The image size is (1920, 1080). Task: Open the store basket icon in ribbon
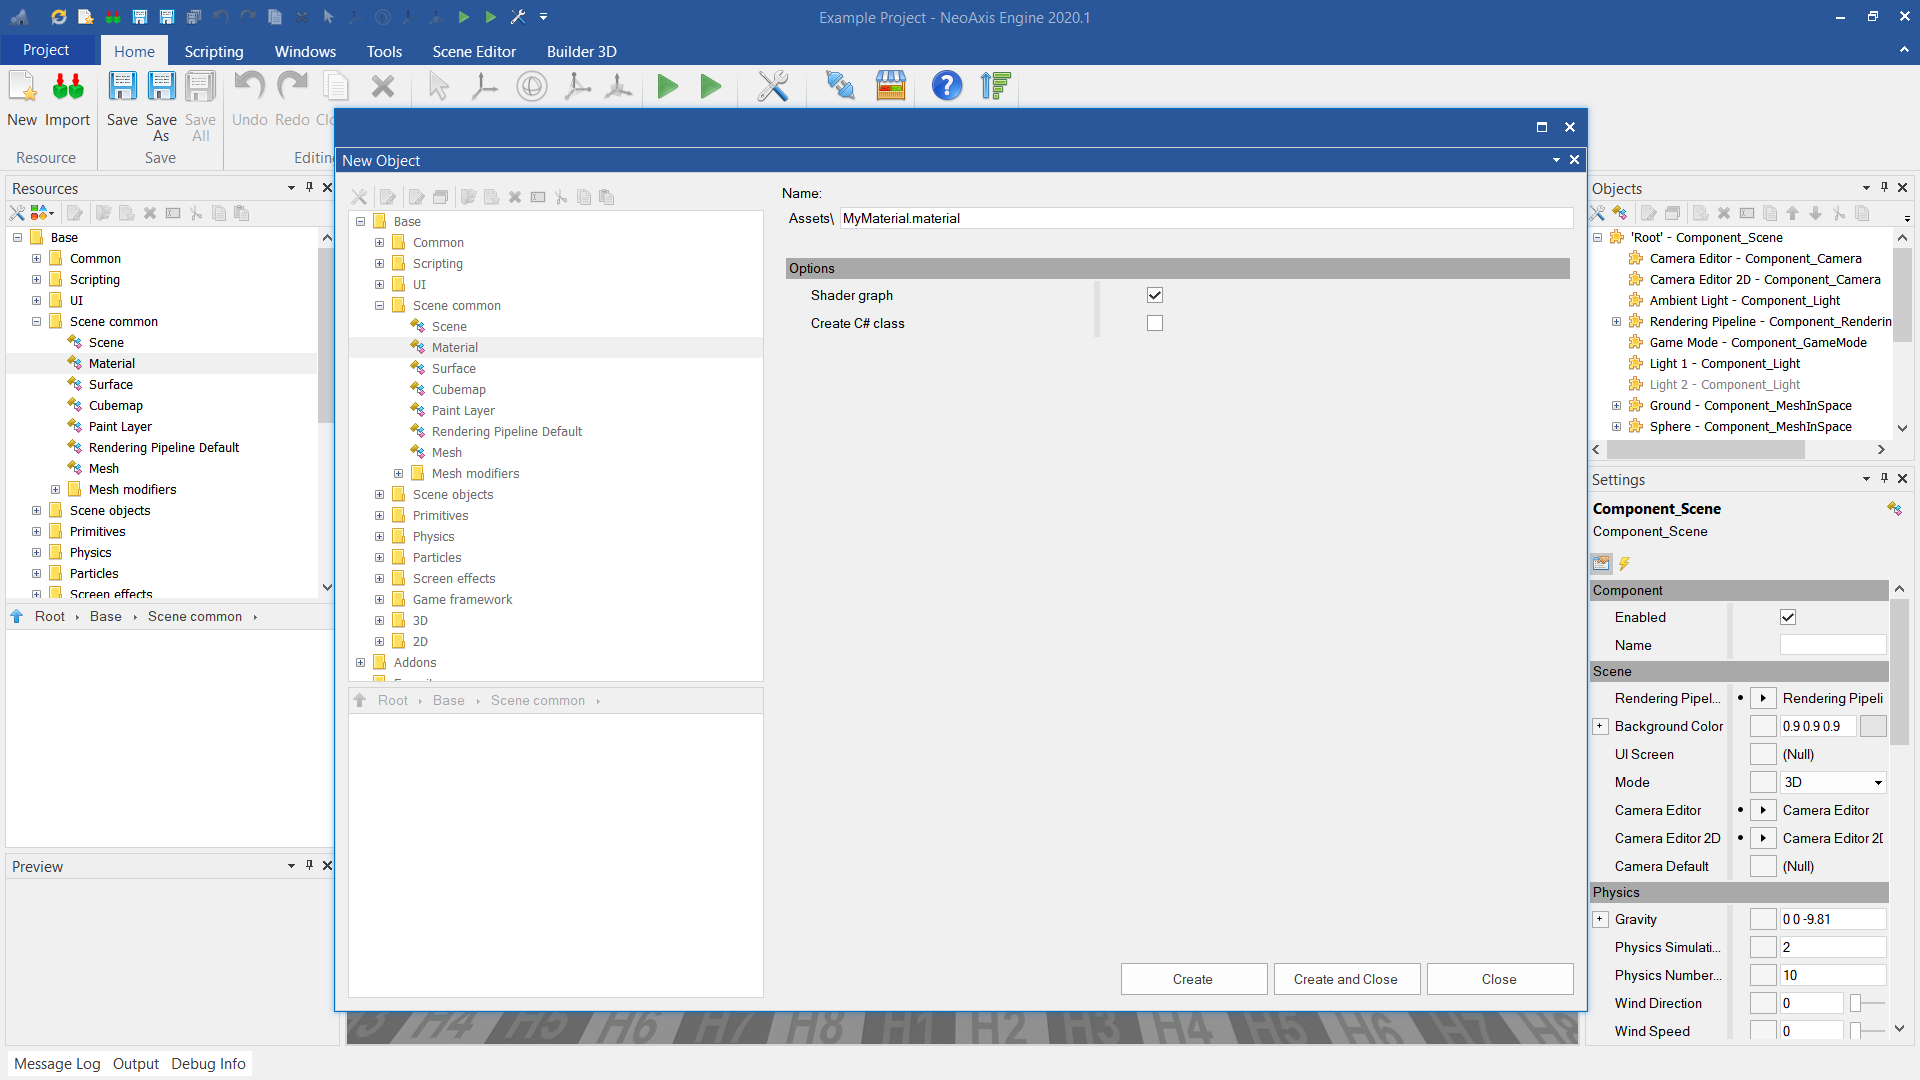890,87
